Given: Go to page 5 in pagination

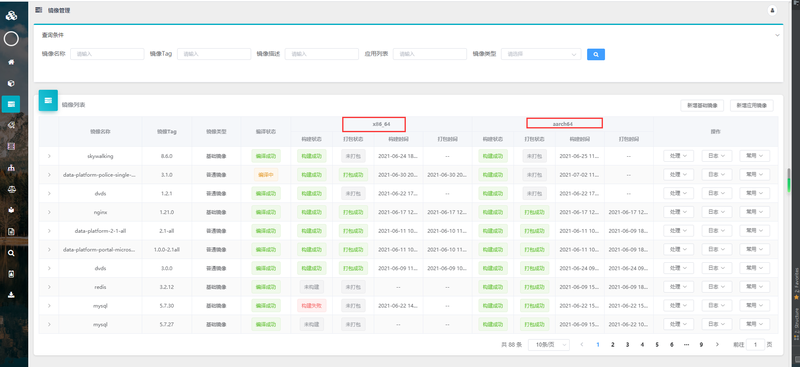Looking at the screenshot, I should (657, 345).
